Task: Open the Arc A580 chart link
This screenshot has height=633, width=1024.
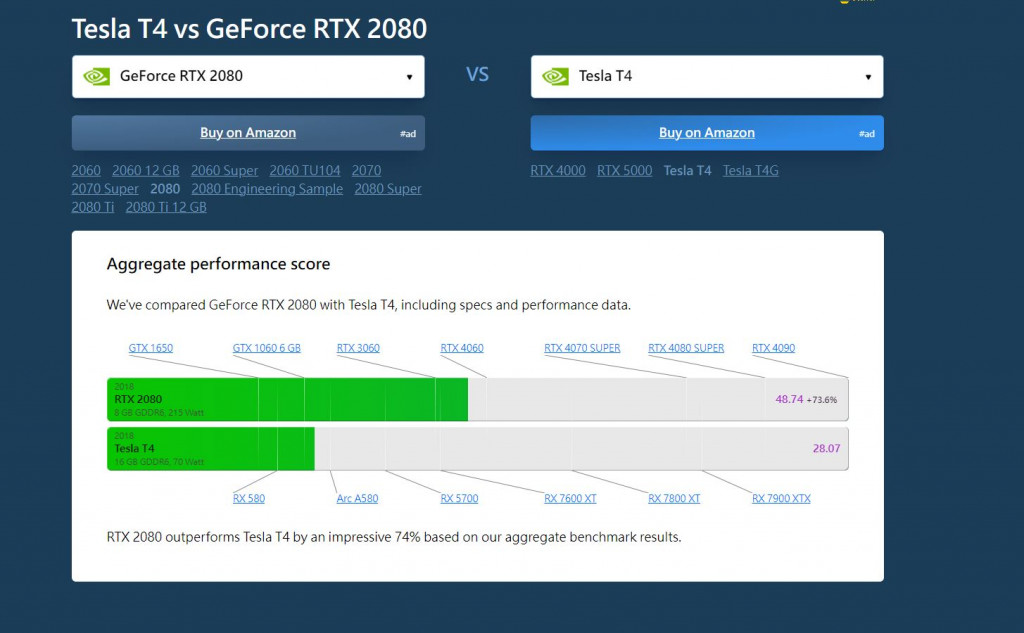Action: (x=357, y=498)
